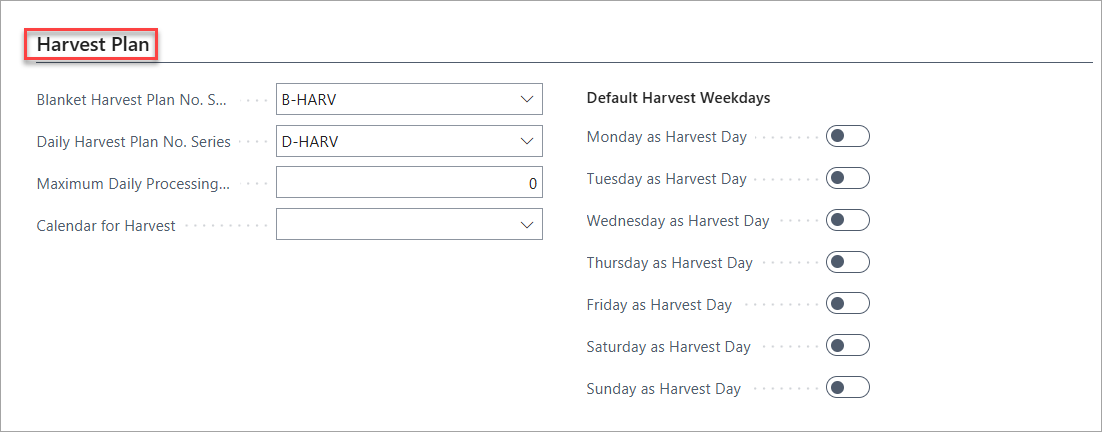Image resolution: width=1102 pixels, height=432 pixels.
Task: Click the D-HARV text field
Action: (x=409, y=141)
